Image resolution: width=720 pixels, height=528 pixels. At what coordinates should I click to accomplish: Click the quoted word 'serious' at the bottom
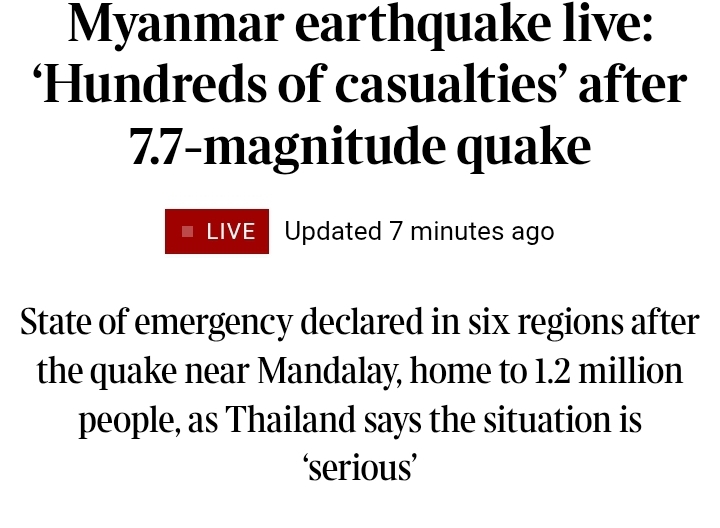tap(360, 468)
